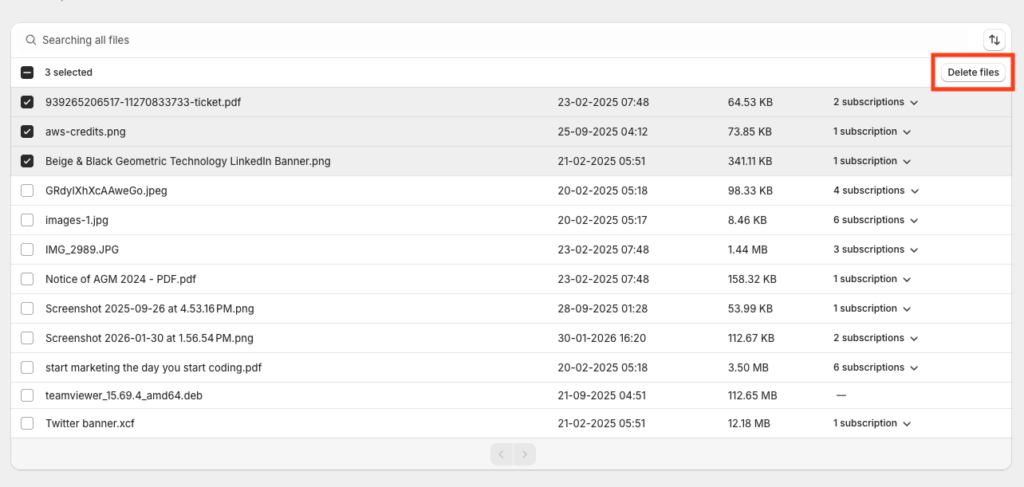Click Delete files button
Screen dimensions: 1024x487
coord(973,72)
